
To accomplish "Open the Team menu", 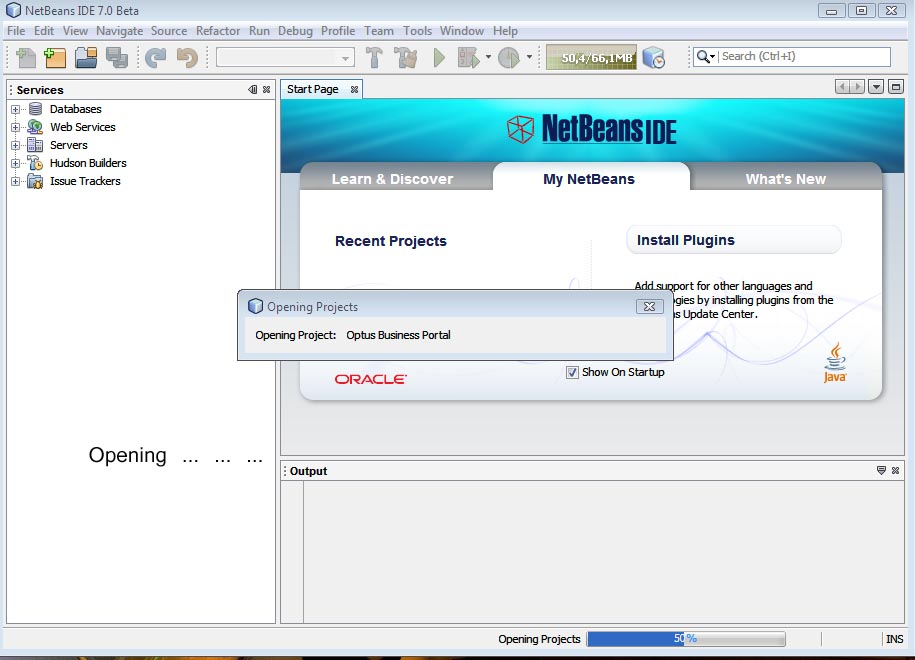I will (x=379, y=31).
